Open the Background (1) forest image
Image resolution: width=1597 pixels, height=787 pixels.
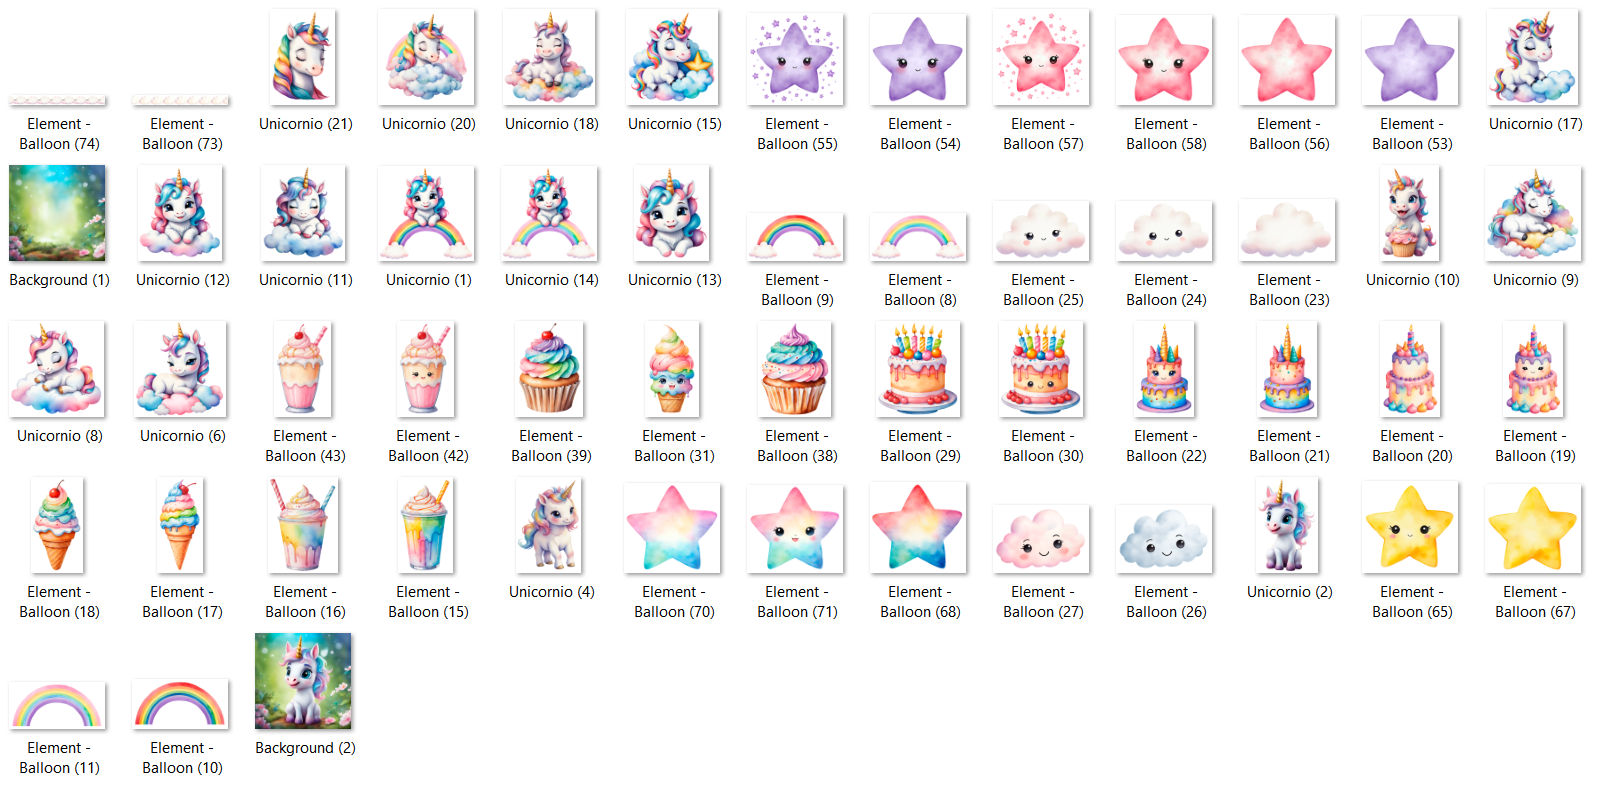(57, 213)
